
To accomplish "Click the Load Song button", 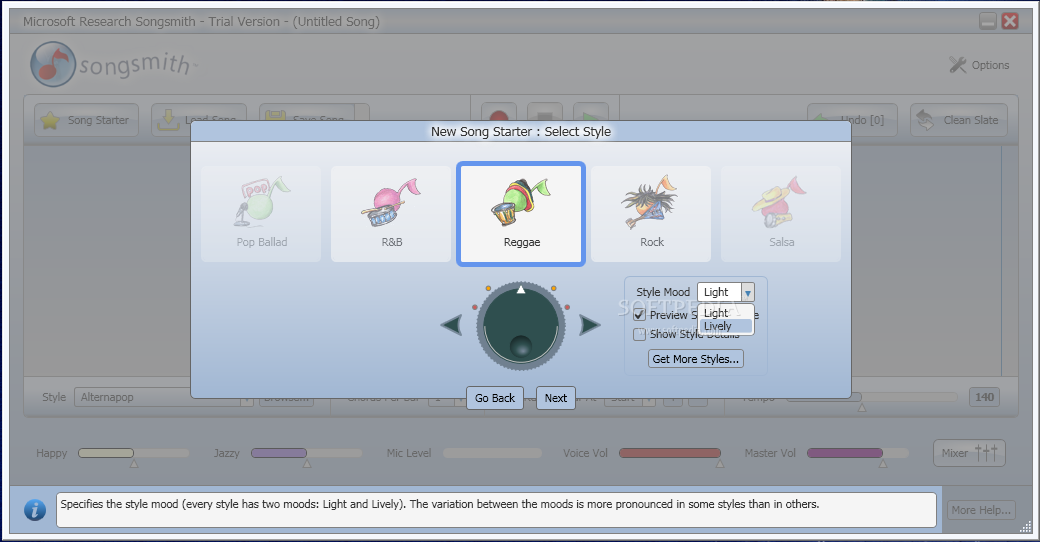I will click(x=199, y=113).
